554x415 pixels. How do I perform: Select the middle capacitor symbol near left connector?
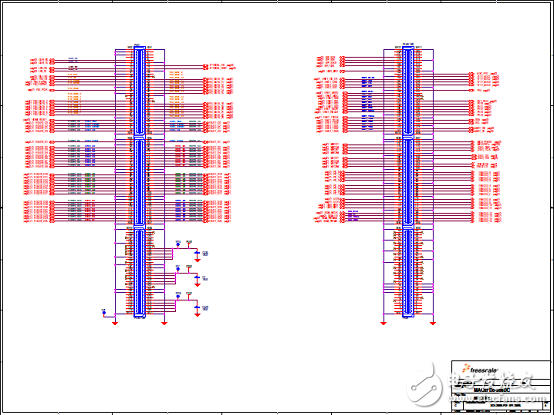point(198,278)
